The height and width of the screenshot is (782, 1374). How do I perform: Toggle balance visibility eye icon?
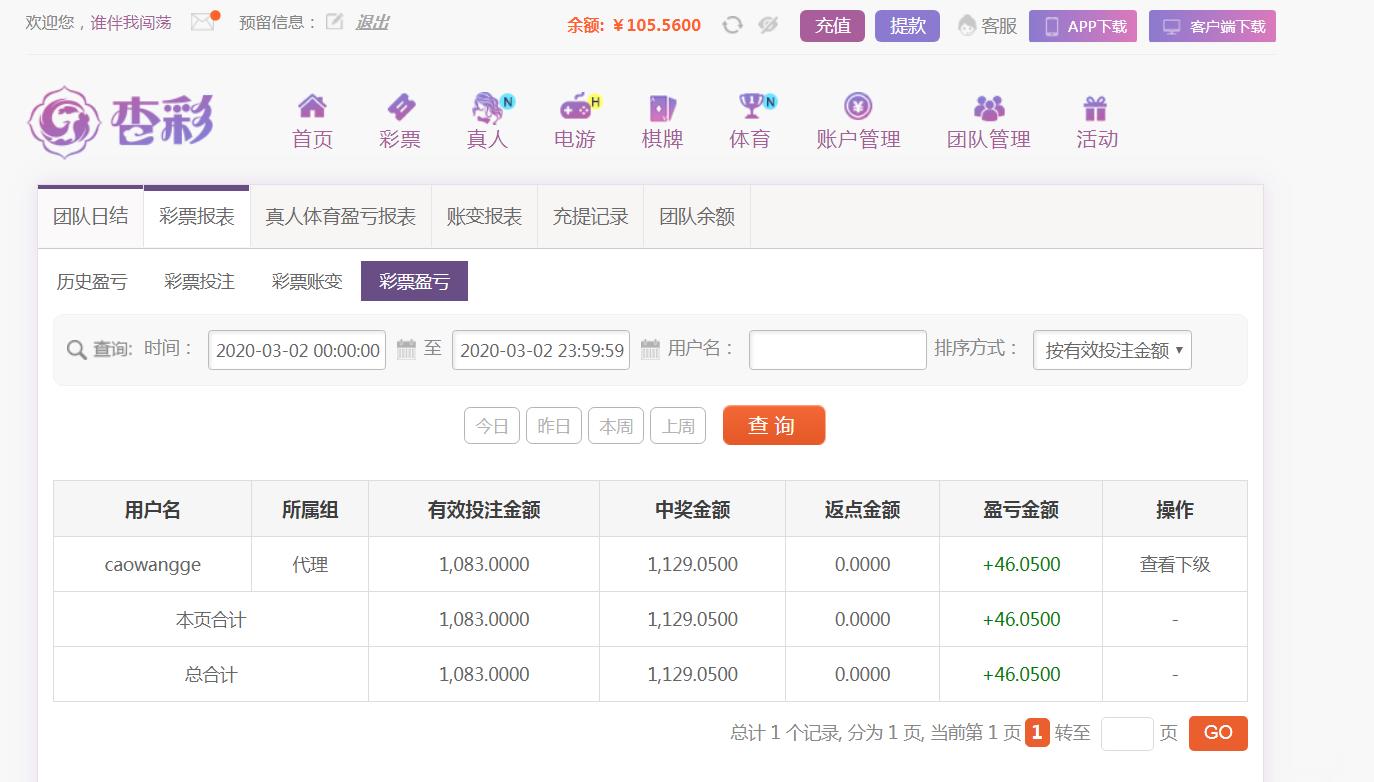point(768,25)
